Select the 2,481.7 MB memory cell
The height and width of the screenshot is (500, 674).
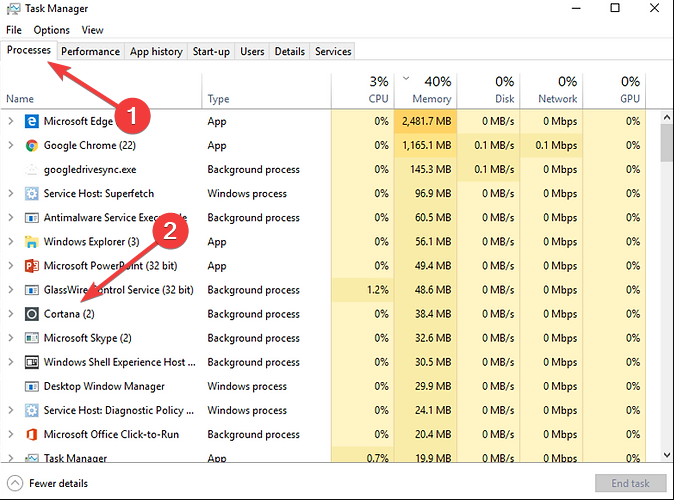426,121
